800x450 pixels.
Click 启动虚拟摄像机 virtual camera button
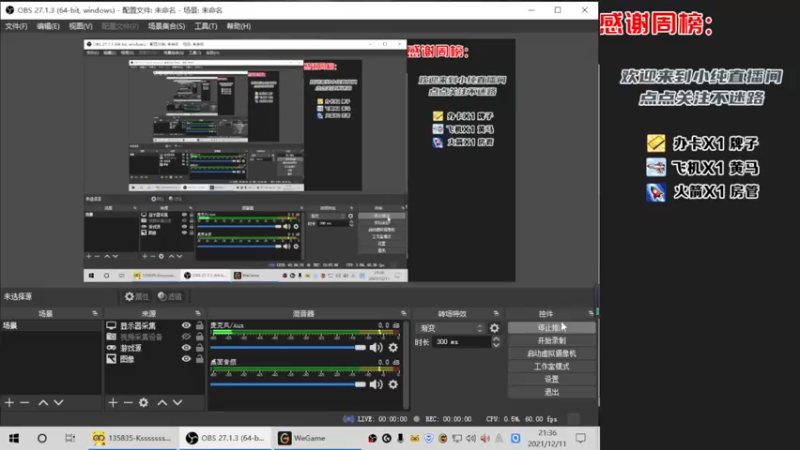pos(552,353)
